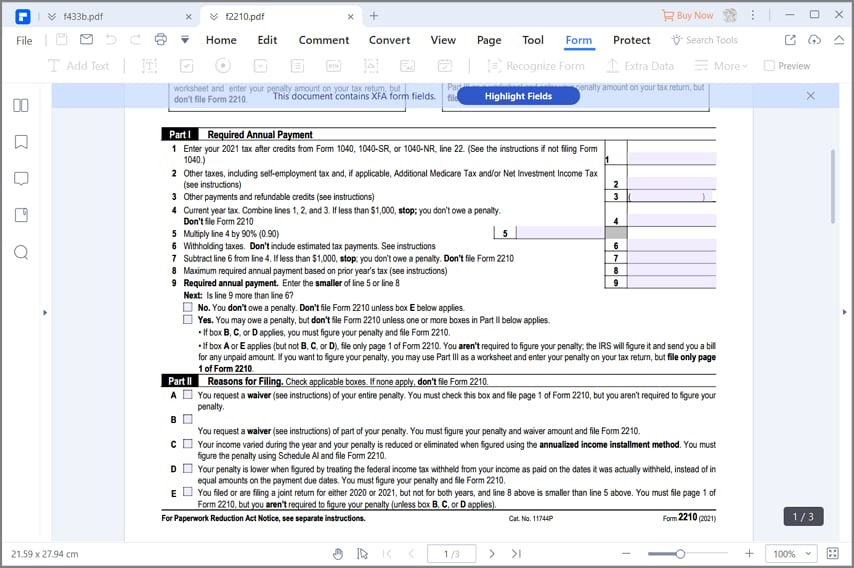Click the fit page view icon
Viewport: 854px width, 568px height.
(833, 554)
